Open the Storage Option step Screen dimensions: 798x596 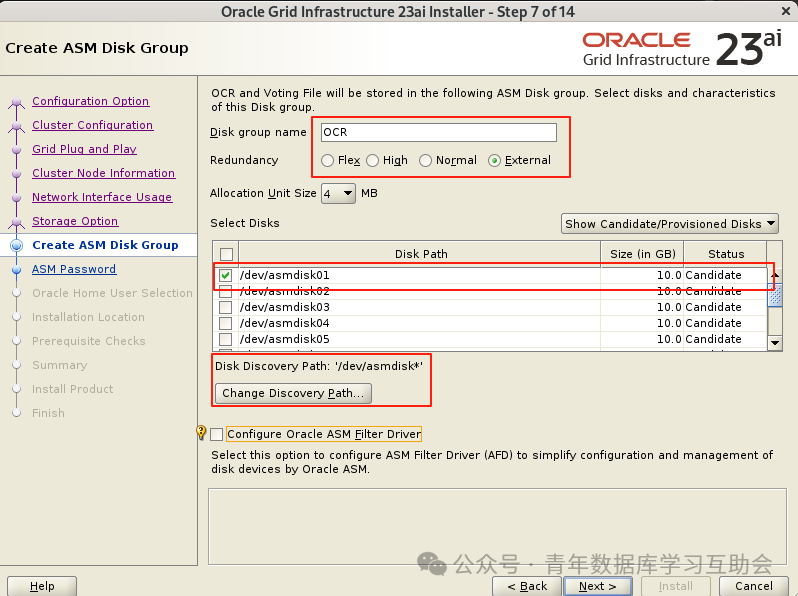[x=75, y=221]
